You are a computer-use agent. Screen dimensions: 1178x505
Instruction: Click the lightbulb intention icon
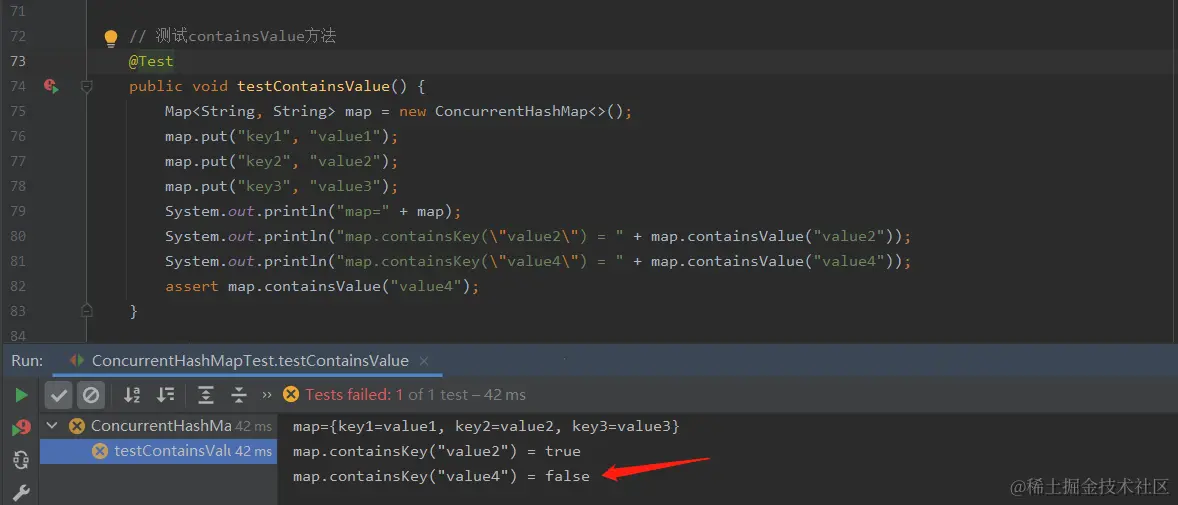(x=110, y=38)
